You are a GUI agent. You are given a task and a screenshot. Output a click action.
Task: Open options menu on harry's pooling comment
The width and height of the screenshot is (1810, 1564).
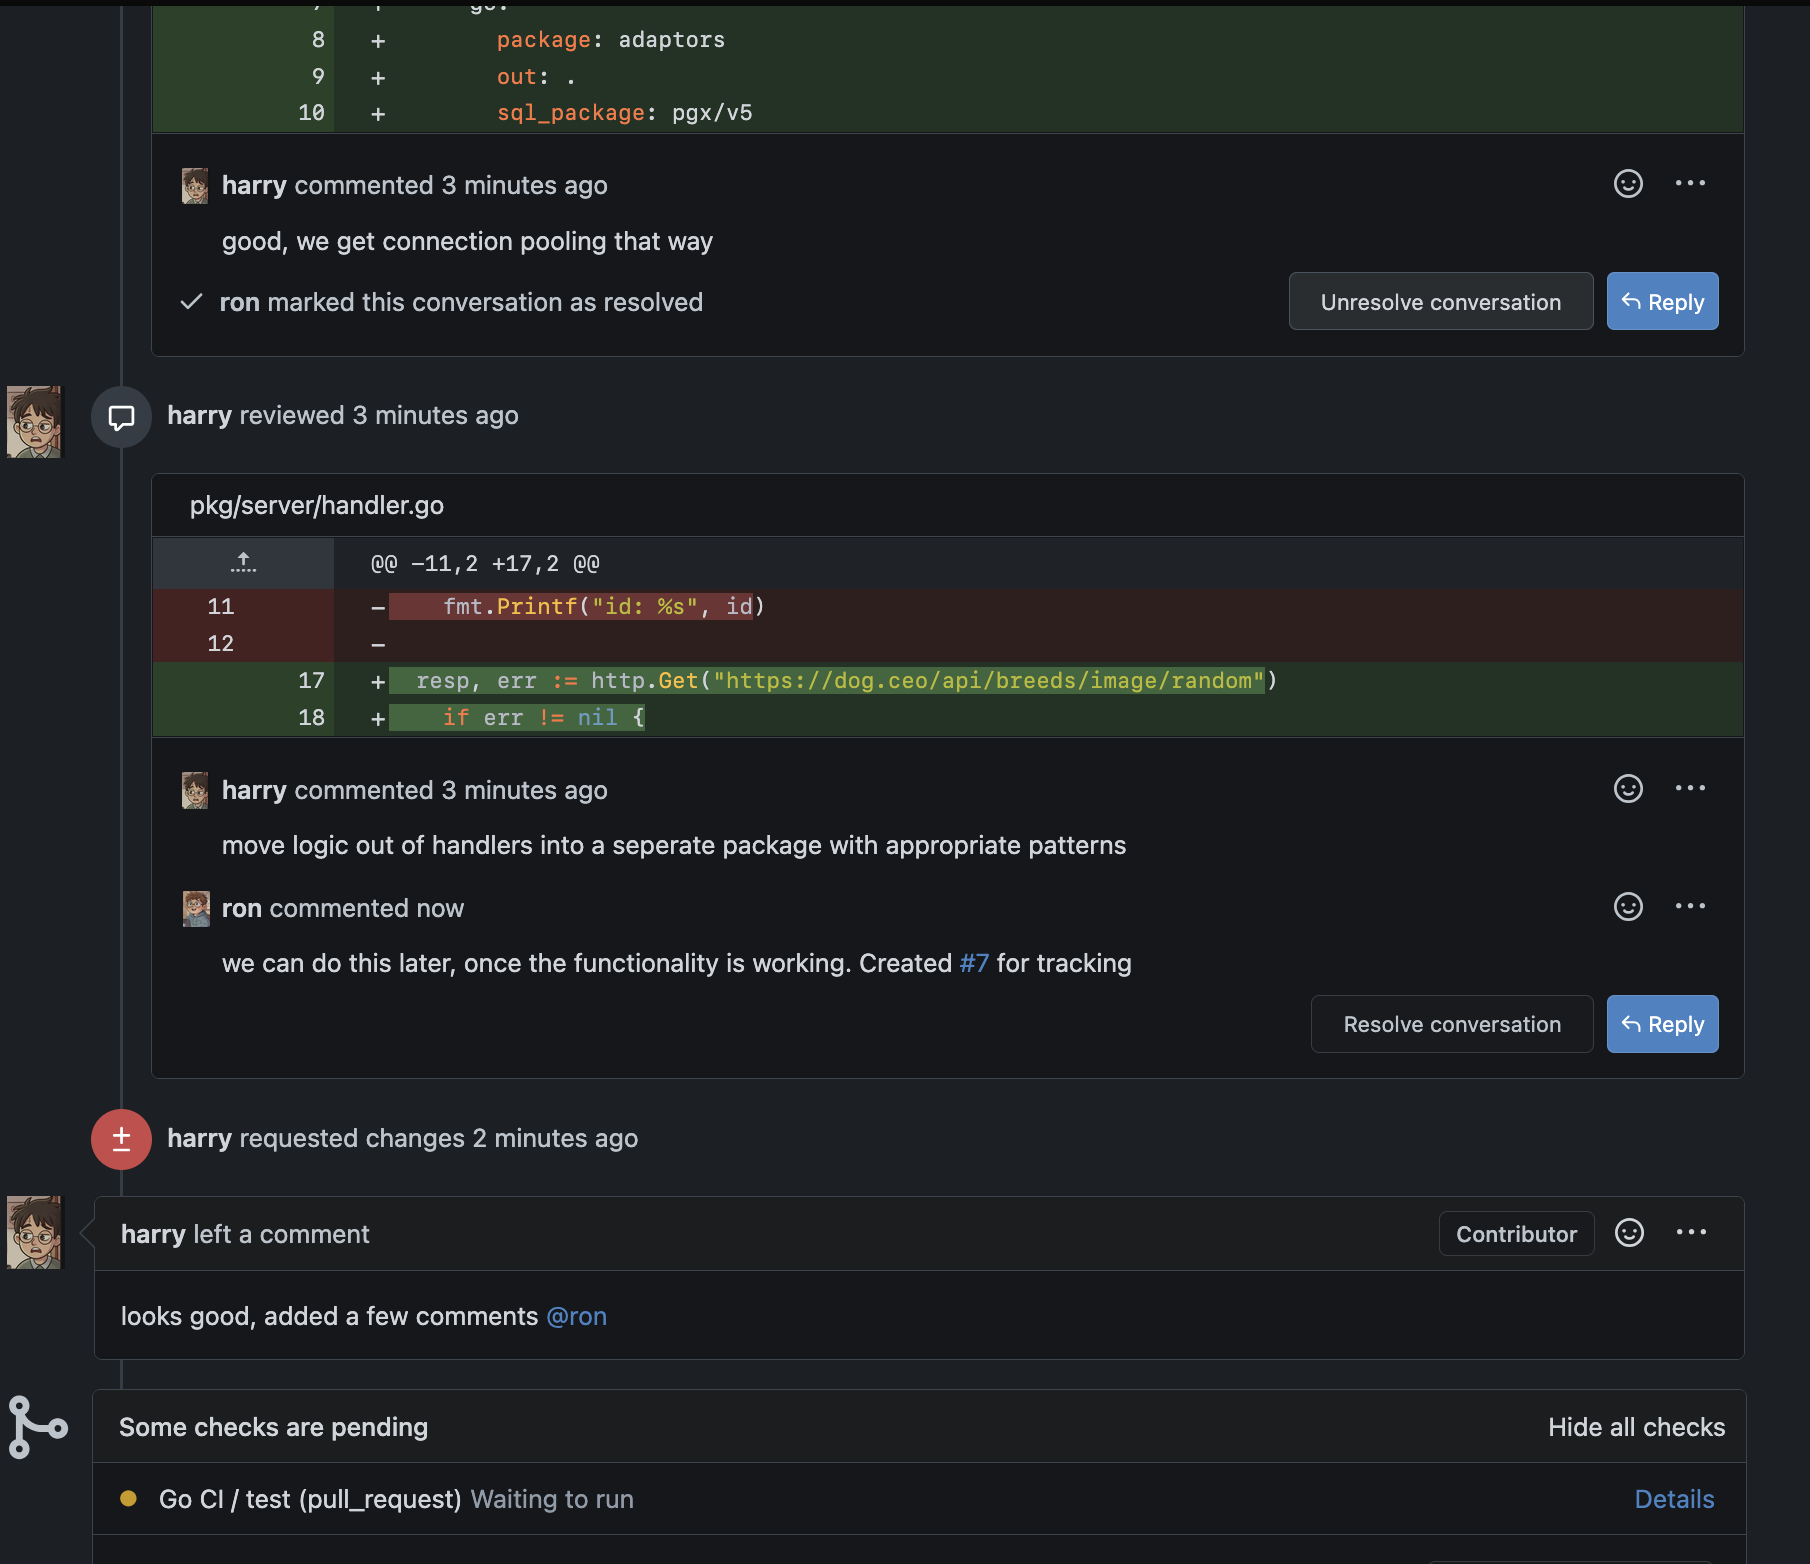(1690, 184)
